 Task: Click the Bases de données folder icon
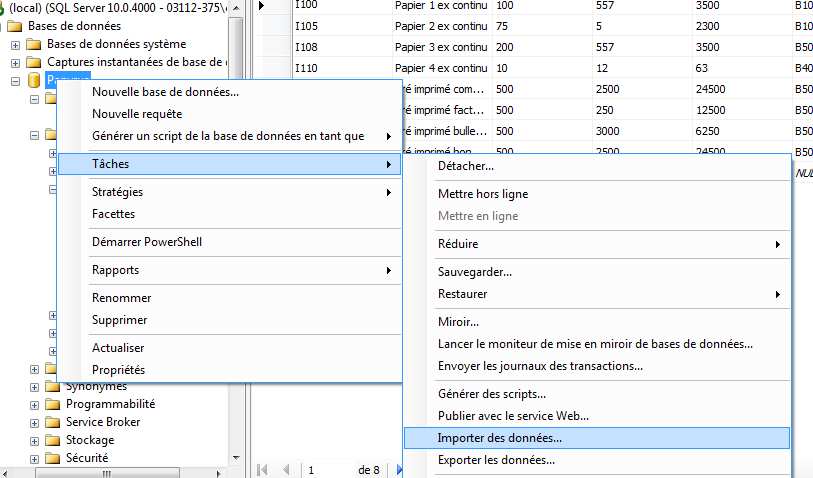click(15, 26)
